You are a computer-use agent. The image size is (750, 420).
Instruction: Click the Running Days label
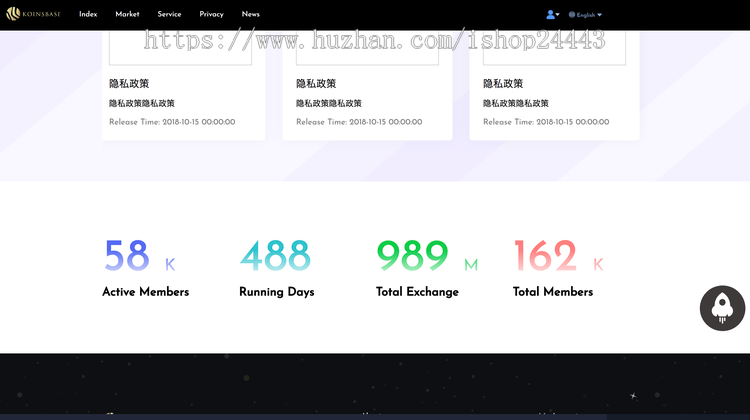click(276, 292)
